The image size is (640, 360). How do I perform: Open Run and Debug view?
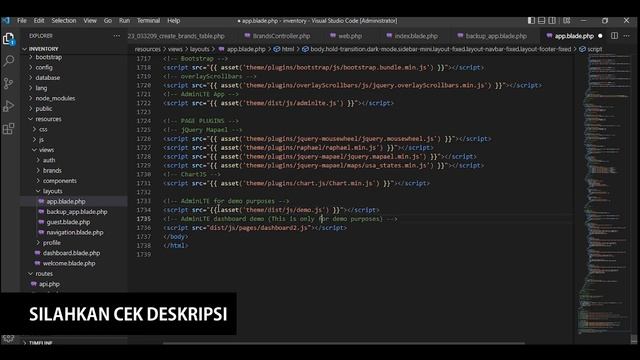coord(9,106)
